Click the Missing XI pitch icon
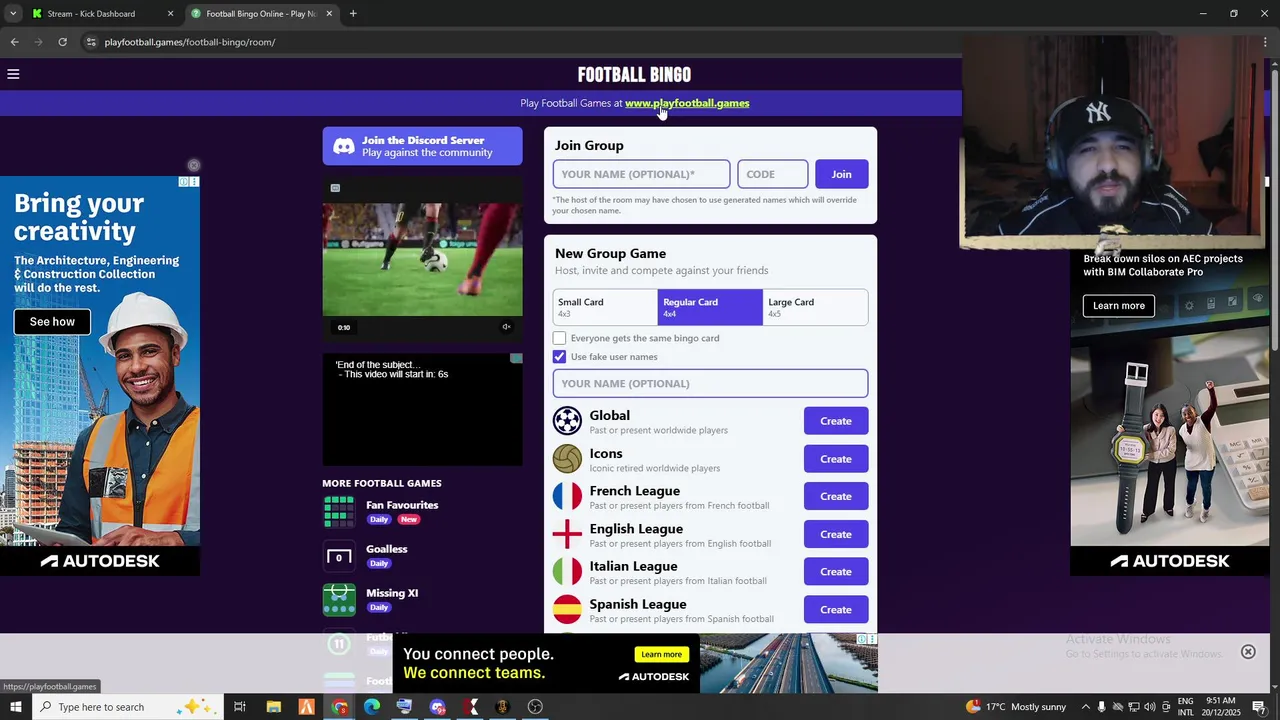This screenshot has width=1280, height=720. click(339, 600)
